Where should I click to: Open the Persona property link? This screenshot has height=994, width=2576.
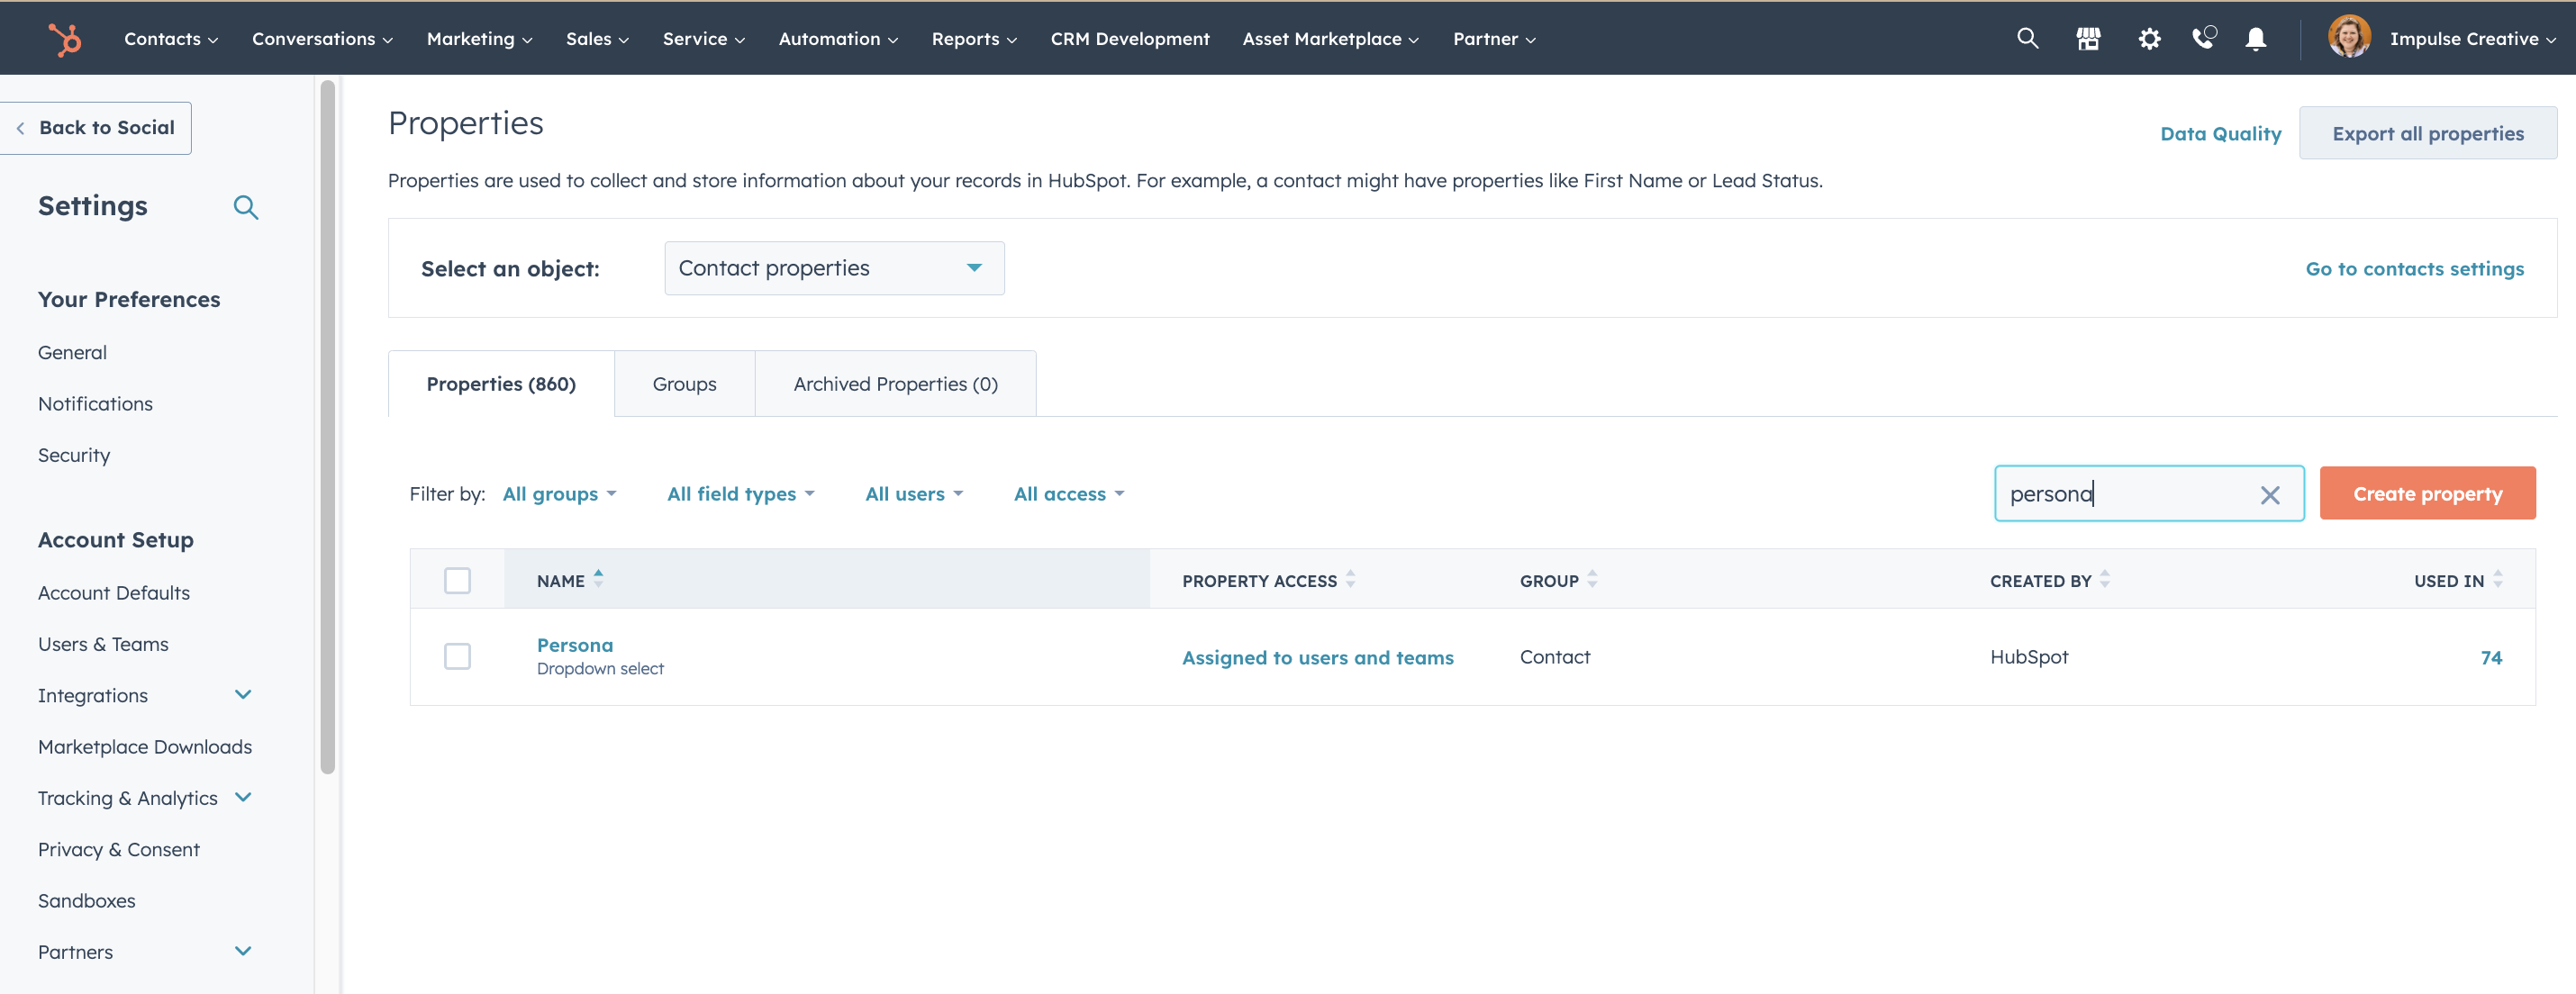[575, 645]
